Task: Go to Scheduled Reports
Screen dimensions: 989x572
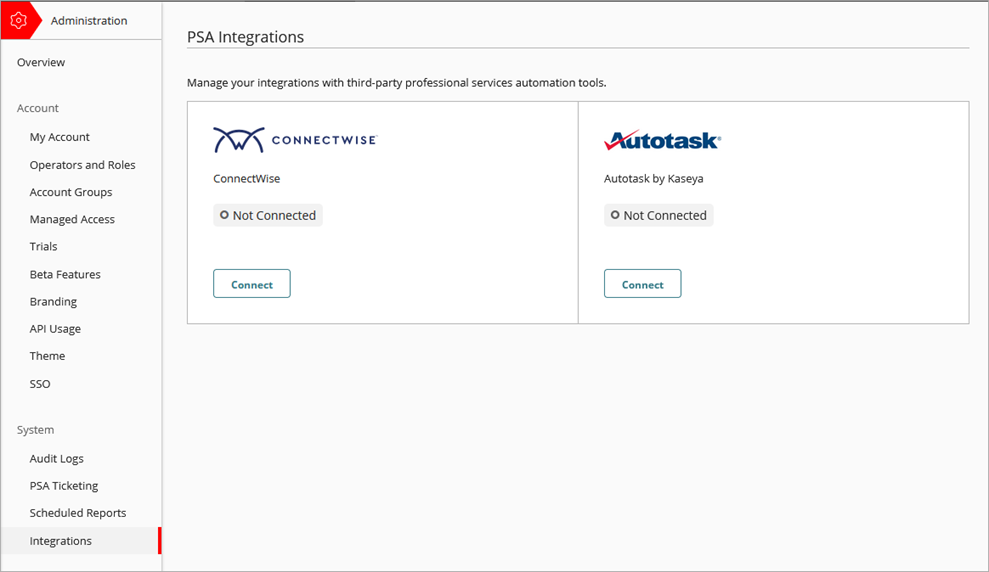Action: [78, 513]
